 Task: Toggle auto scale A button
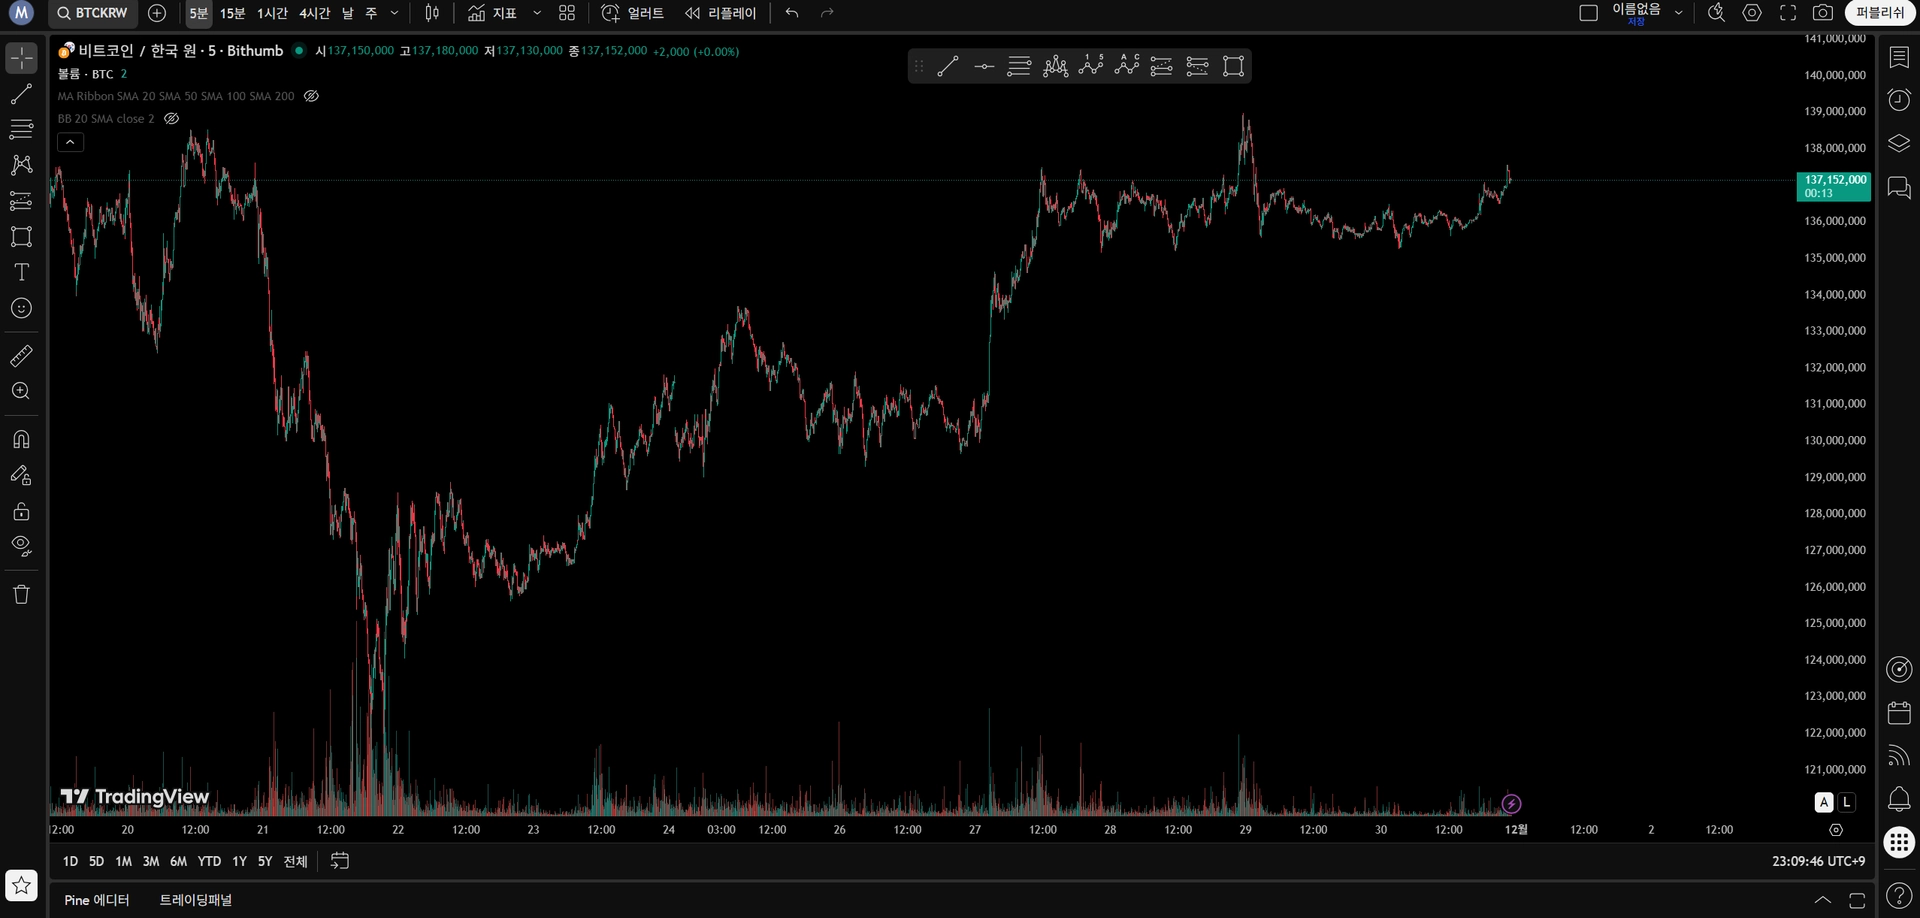pyautogui.click(x=1824, y=802)
